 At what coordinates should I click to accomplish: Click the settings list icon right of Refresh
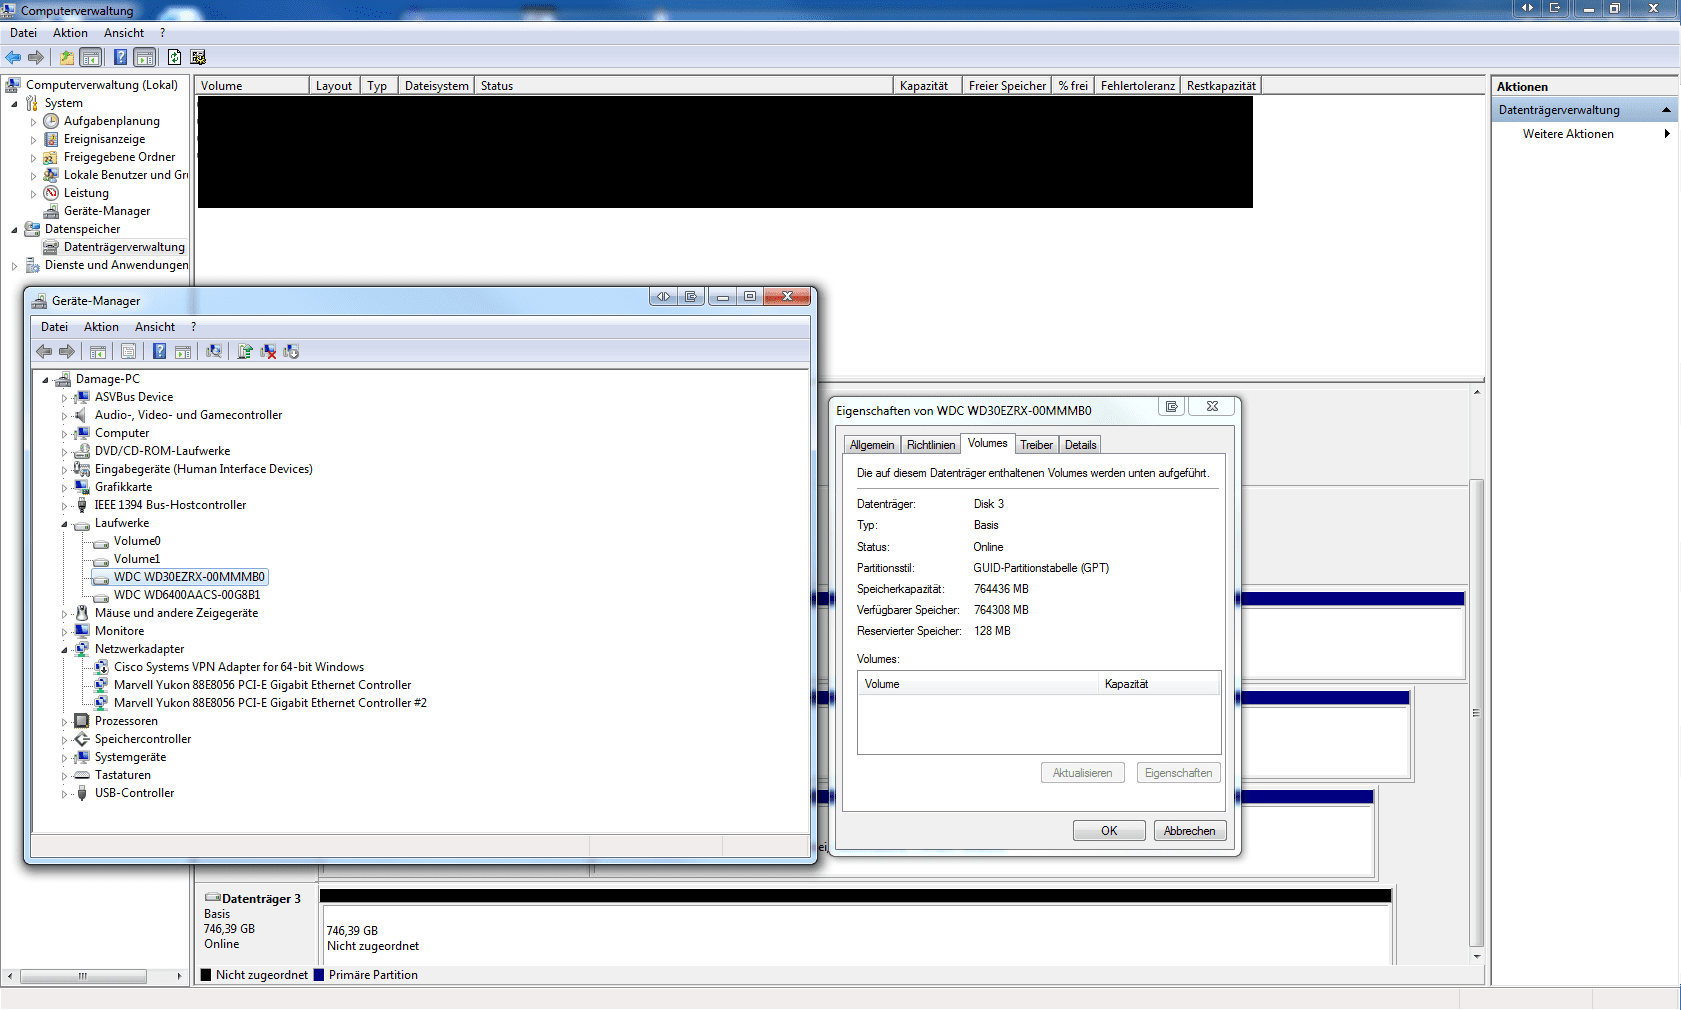198,58
